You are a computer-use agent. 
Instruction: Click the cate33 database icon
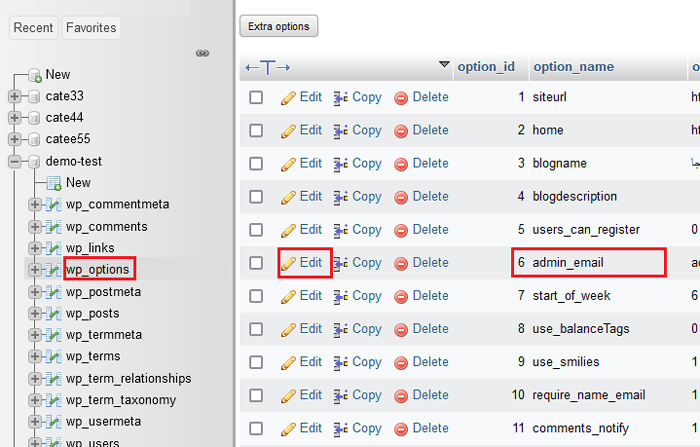pyautogui.click(x=34, y=96)
